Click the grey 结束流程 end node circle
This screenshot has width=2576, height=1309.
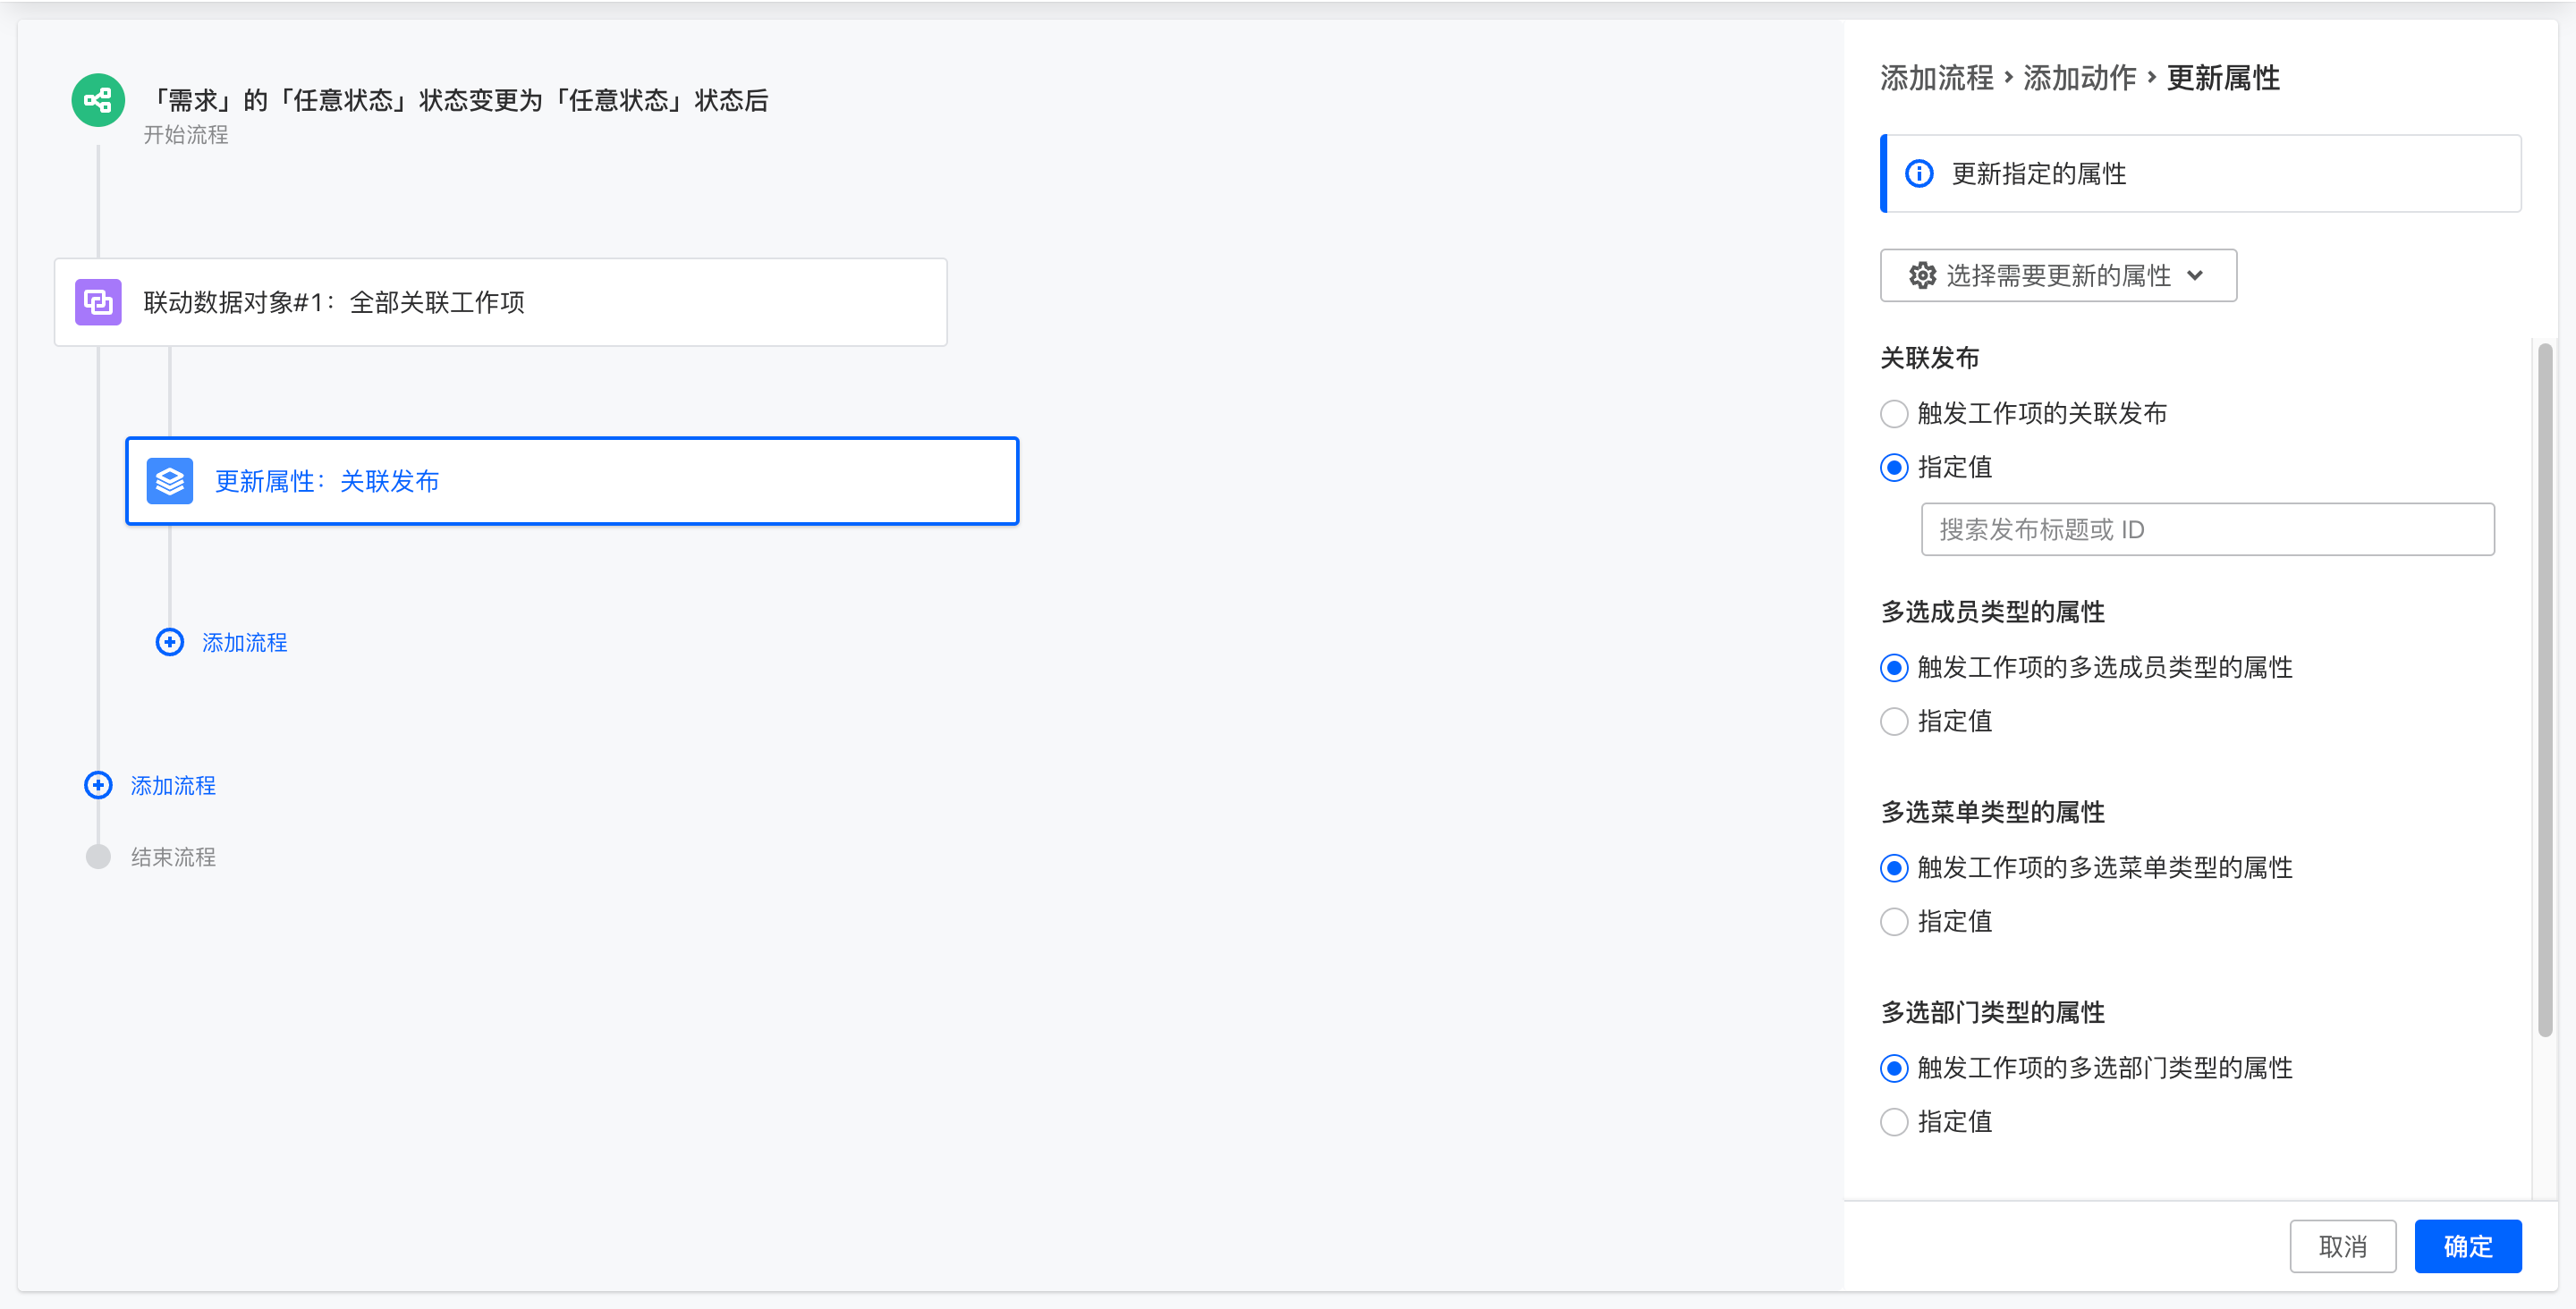(x=98, y=857)
